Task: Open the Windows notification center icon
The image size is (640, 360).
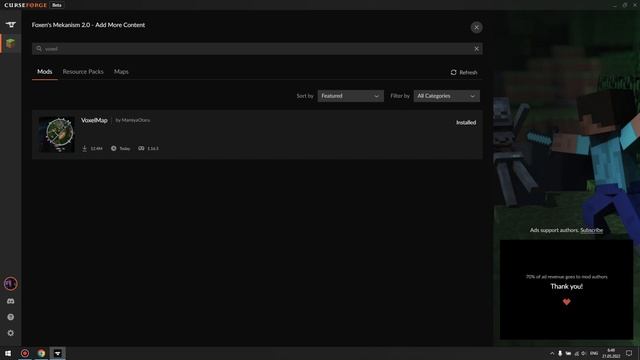Action: [x=629, y=353]
